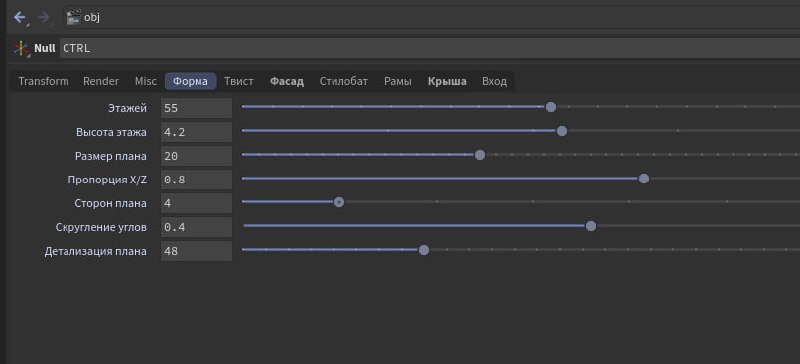Click the Высота этажа value field
Screen dimensions: 800x364
[x=196, y=132]
